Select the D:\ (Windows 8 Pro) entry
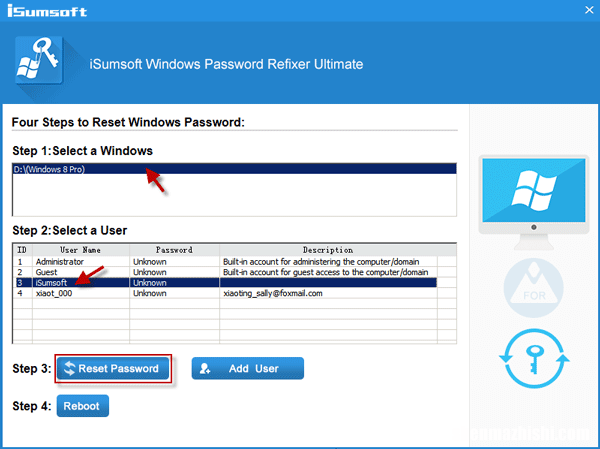Image resolution: width=600 pixels, height=449 pixels. point(62,170)
